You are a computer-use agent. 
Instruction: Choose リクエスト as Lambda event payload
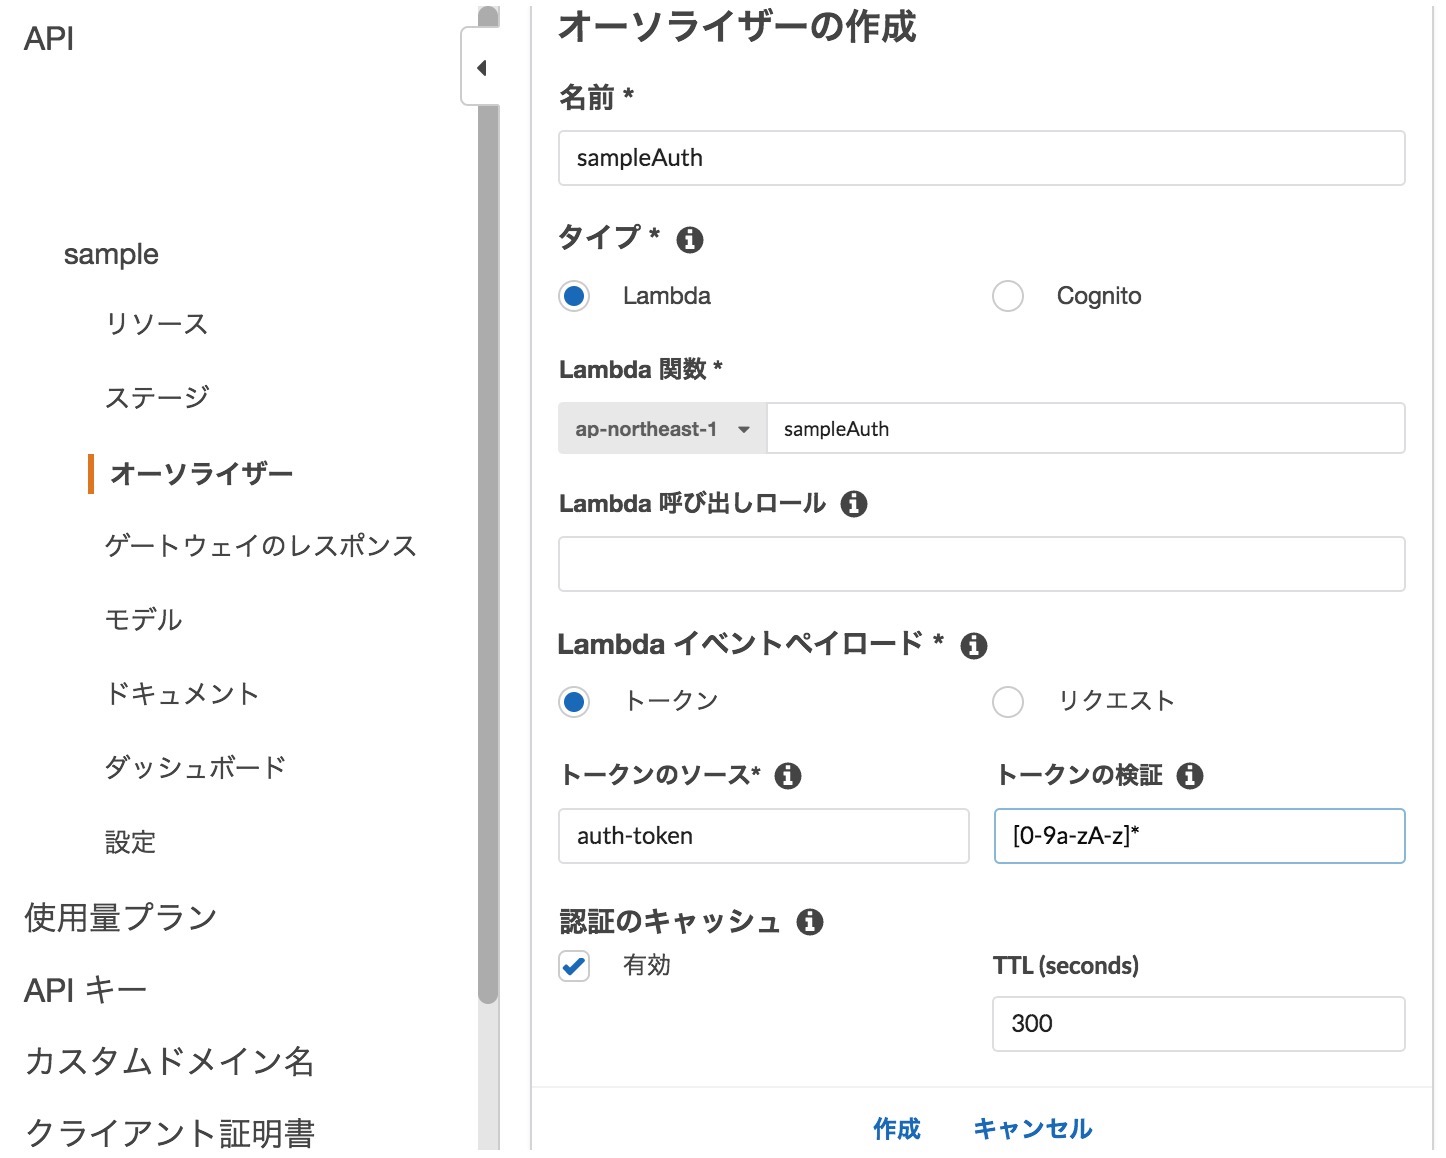[1007, 702]
